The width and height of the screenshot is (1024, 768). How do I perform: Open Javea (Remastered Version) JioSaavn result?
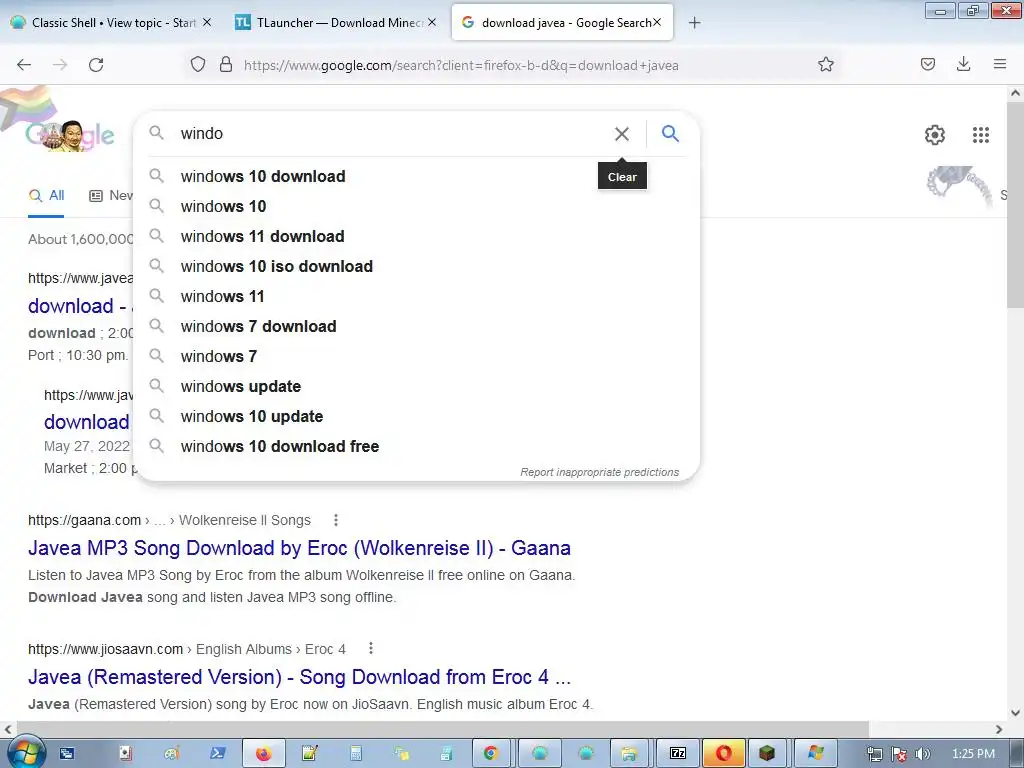click(299, 677)
